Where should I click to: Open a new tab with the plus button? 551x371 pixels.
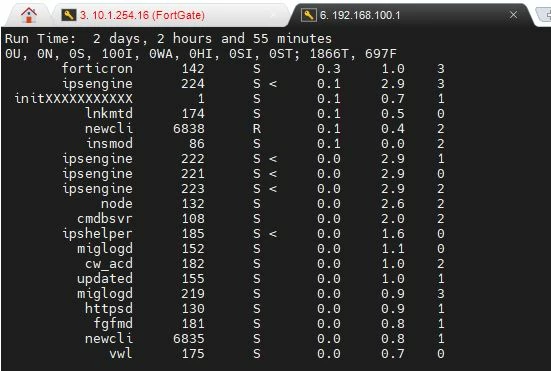546,15
